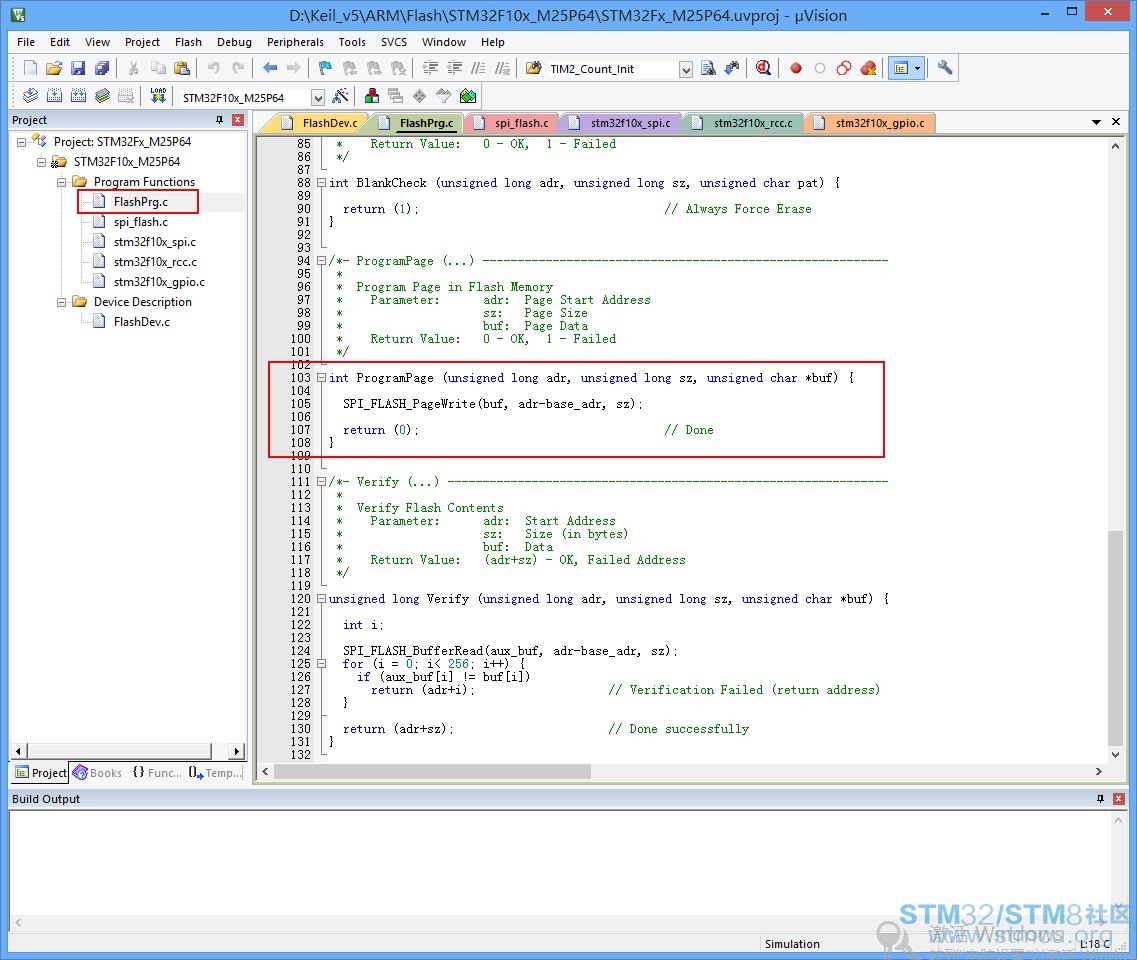Rebuild all target files icon
Screen dimensions: 1137x960
pyautogui.click(x=78, y=96)
